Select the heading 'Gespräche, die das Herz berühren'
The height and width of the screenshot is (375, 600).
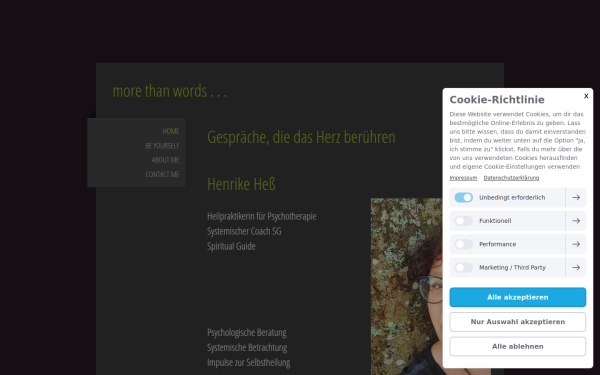tap(301, 137)
